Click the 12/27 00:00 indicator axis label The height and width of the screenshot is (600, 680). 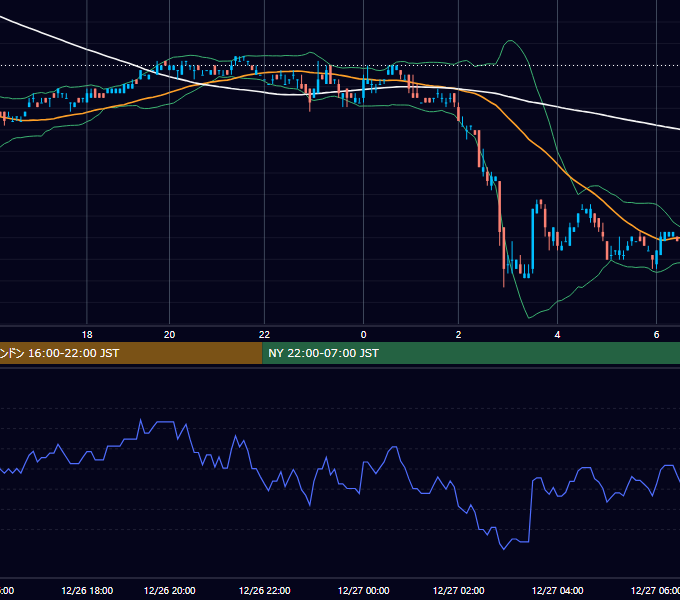[x=363, y=590]
